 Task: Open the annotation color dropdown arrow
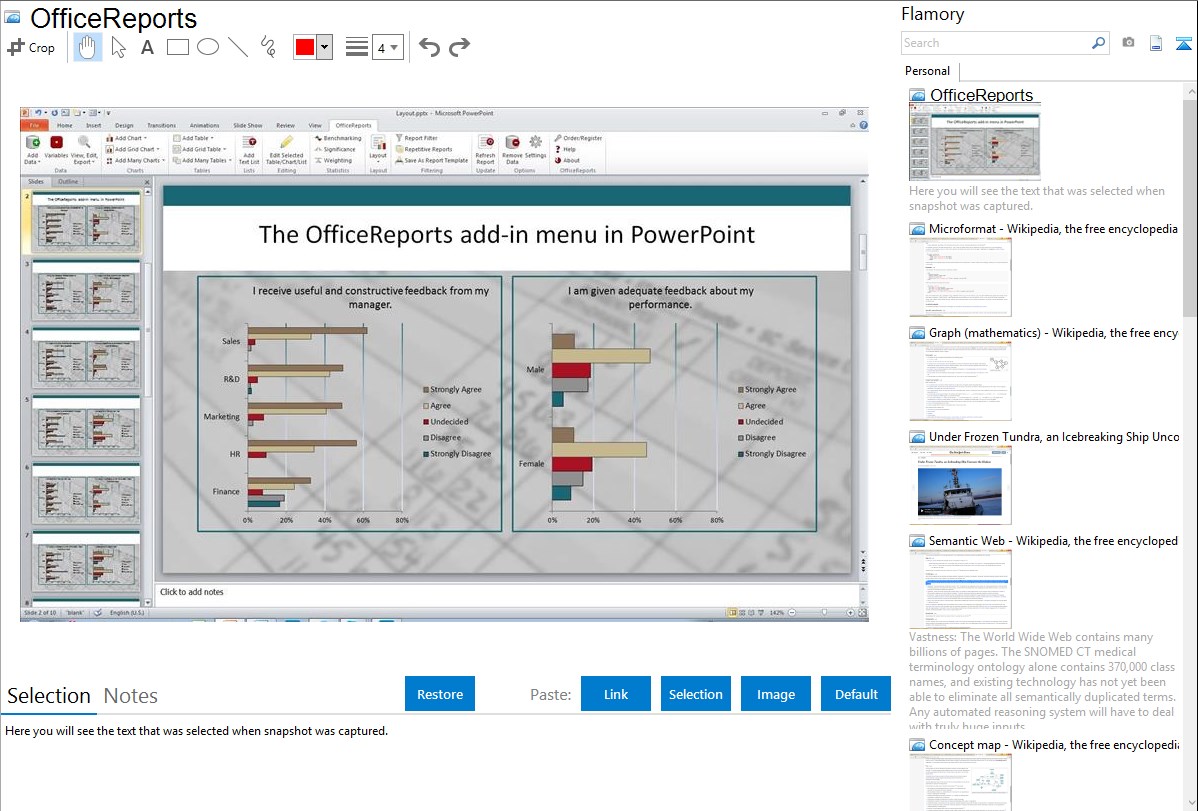point(325,47)
